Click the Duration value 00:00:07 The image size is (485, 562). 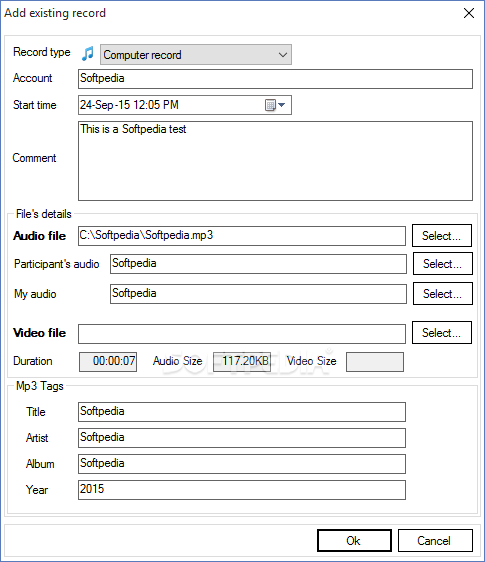[x=108, y=362]
